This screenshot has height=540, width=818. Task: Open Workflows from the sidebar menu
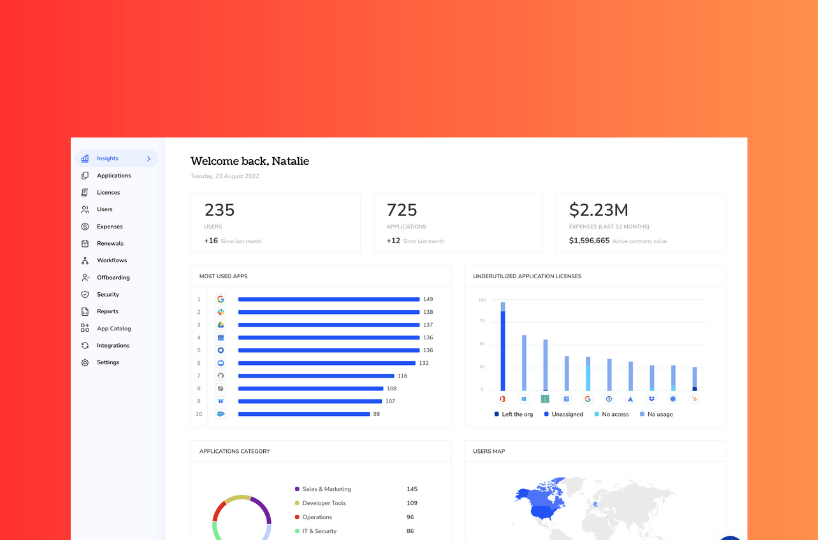click(x=111, y=261)
